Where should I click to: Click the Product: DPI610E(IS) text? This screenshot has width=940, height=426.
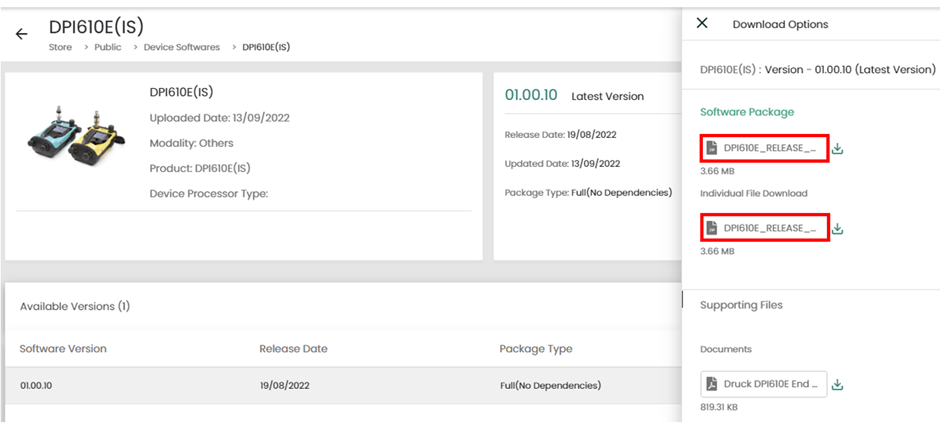point(200,168)
